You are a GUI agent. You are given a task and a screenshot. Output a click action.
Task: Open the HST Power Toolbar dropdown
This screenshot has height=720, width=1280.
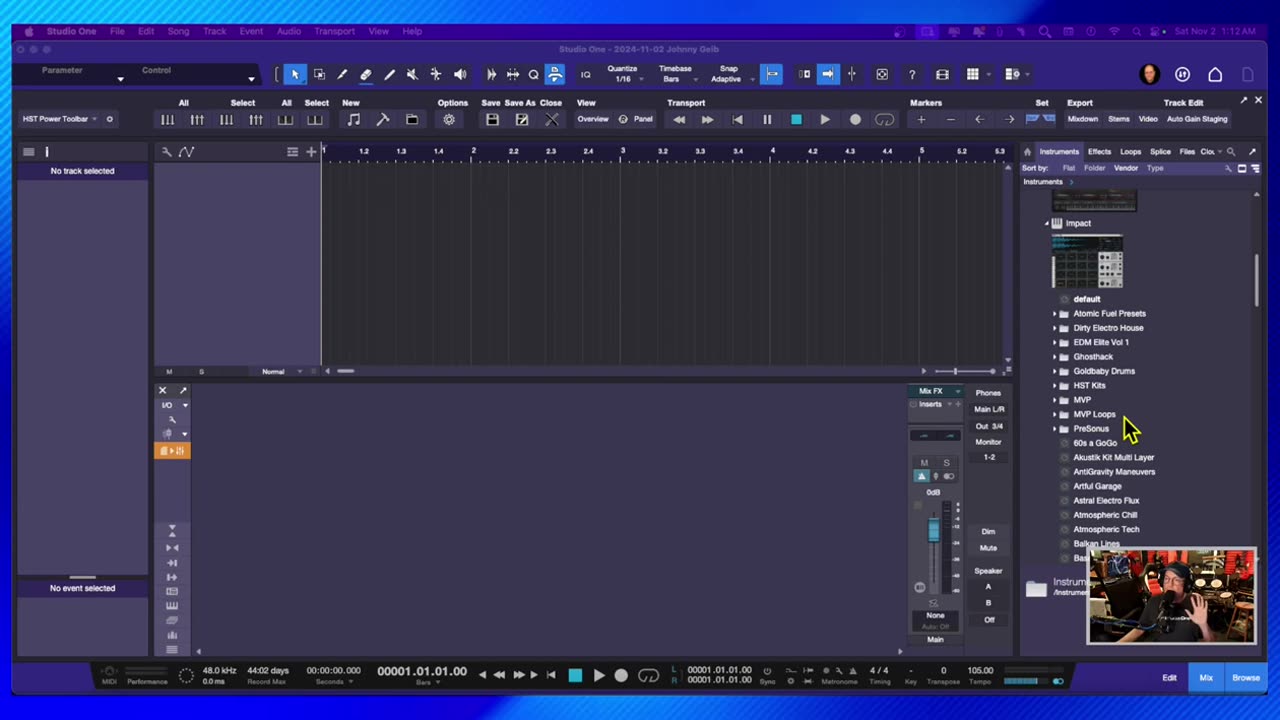[60, 119]
